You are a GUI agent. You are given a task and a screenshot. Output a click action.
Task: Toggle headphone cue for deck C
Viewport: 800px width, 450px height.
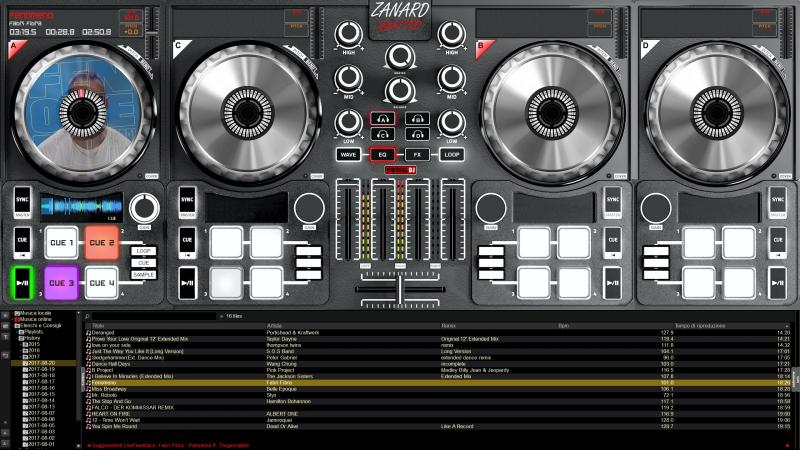click(383, 135)
